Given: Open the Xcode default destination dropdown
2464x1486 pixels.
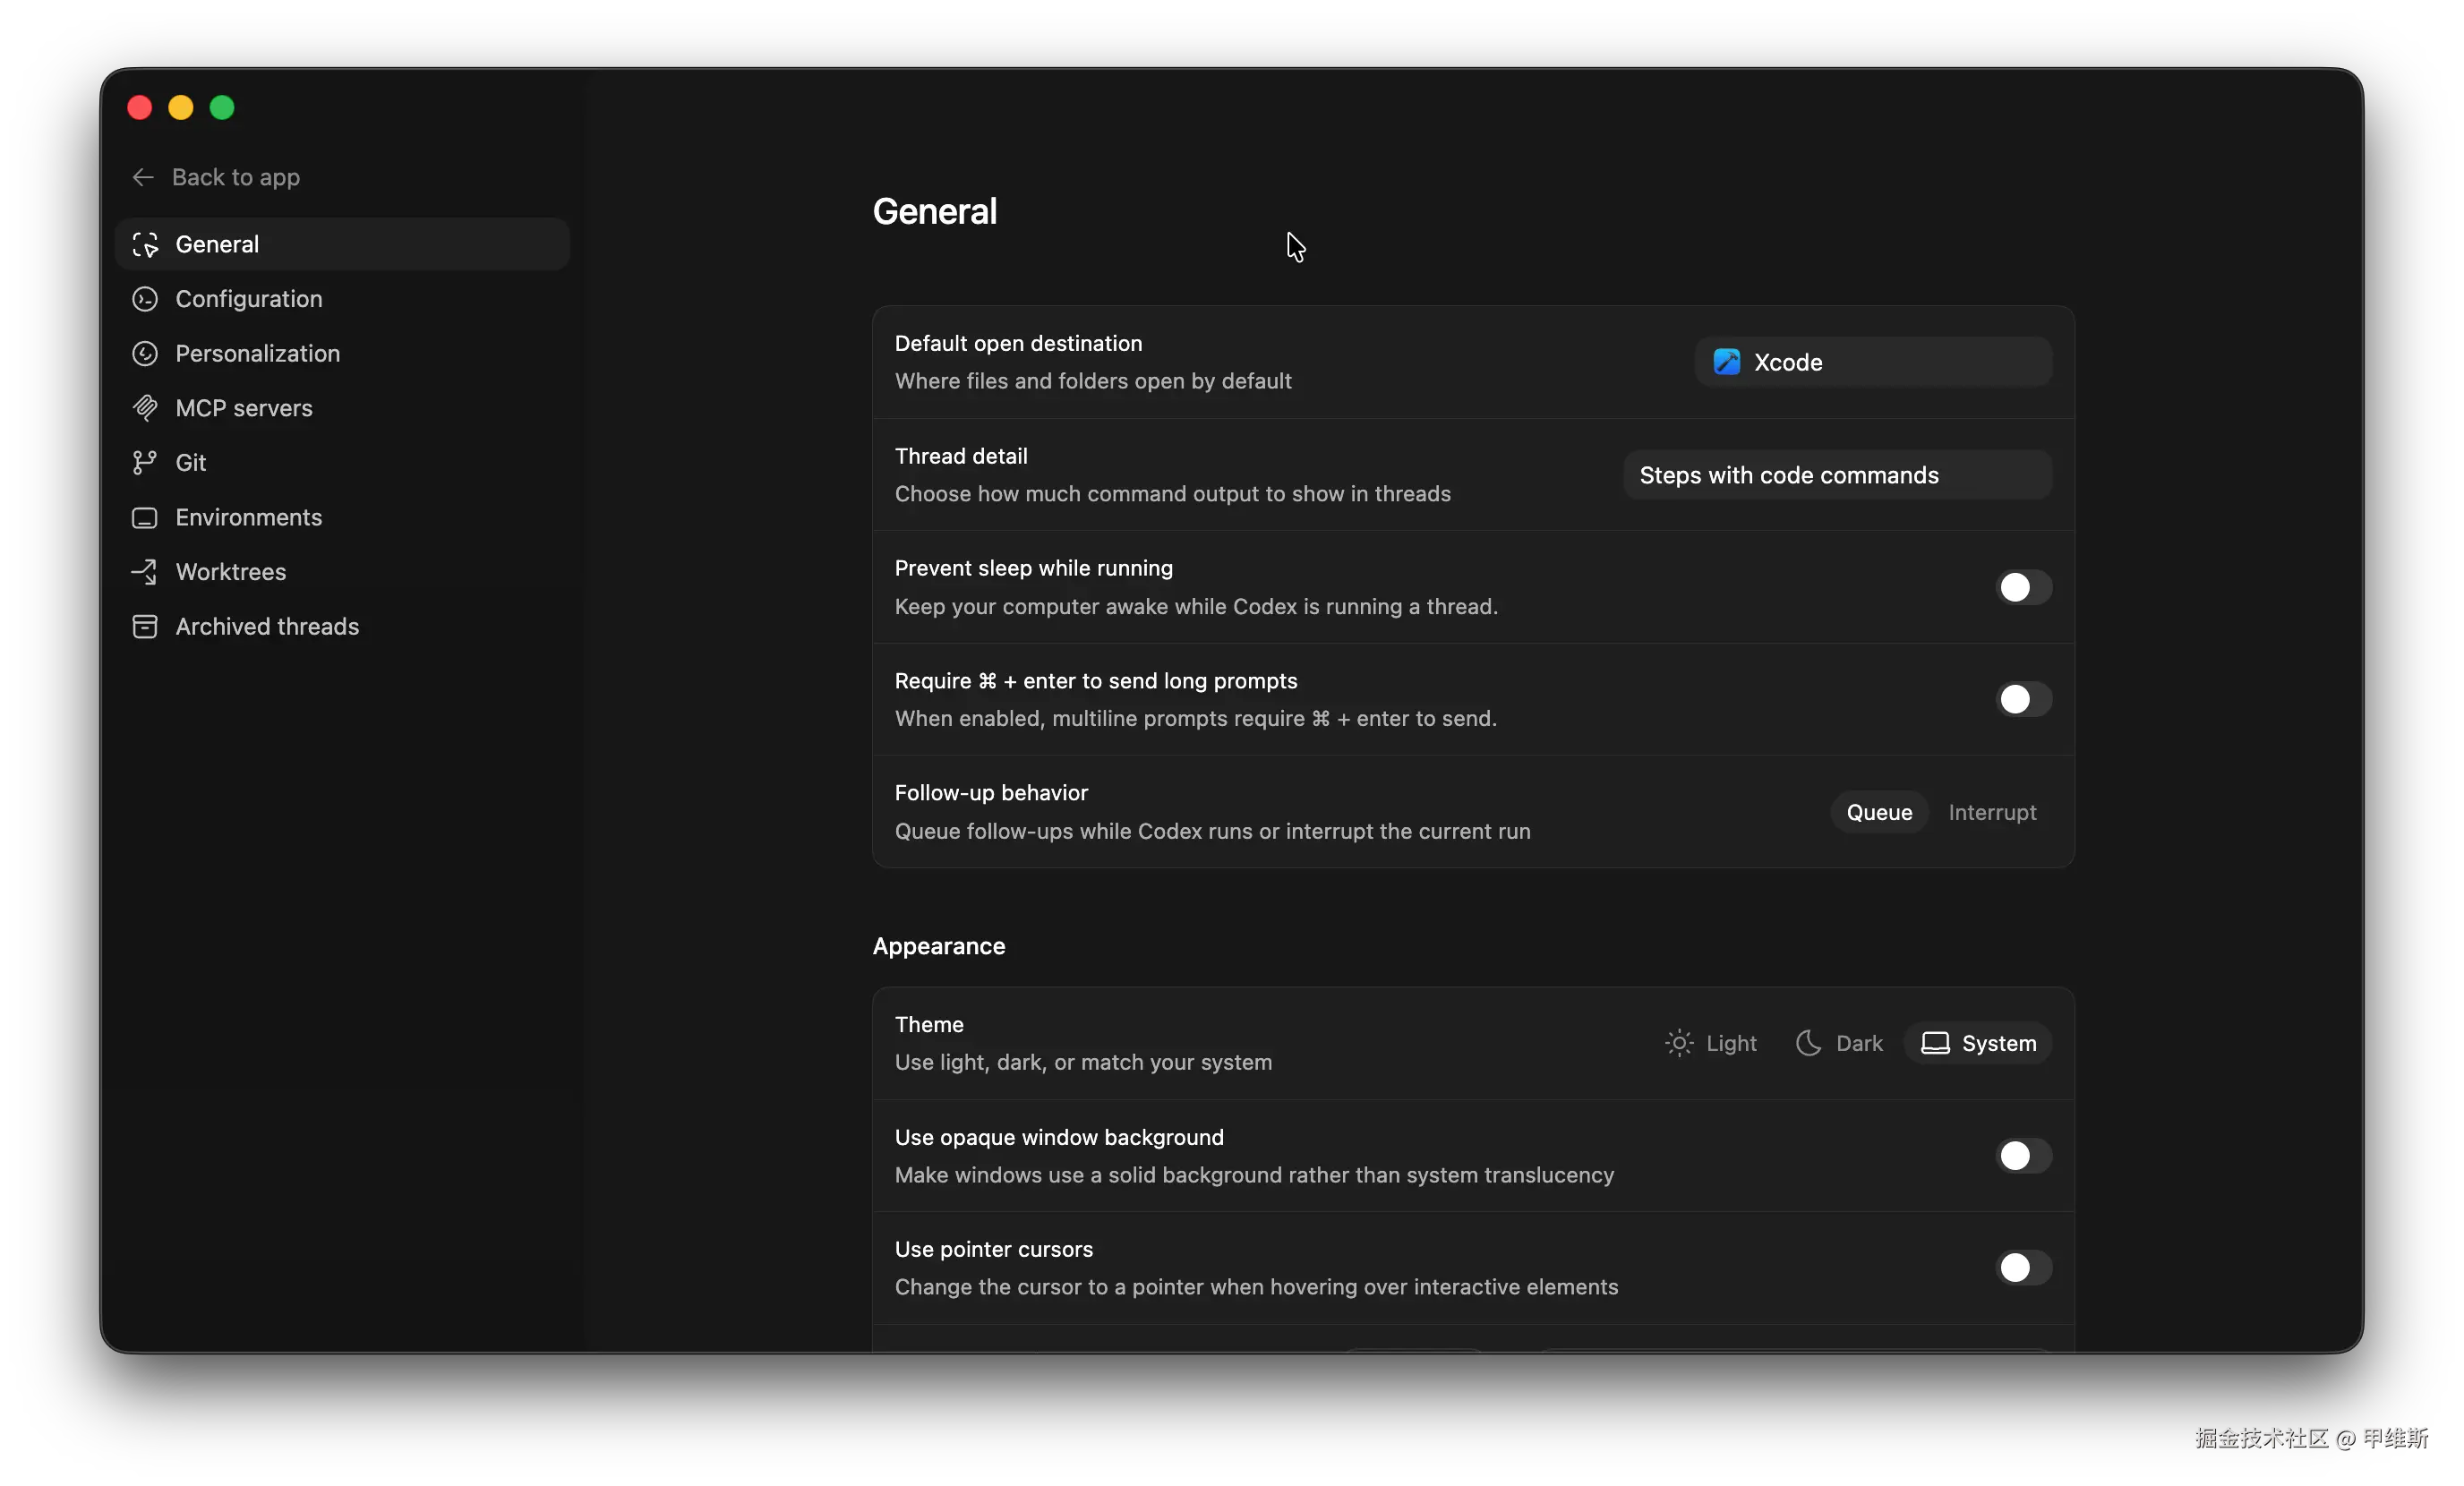Looking at the screenshot, I should tap(1872, 363).
